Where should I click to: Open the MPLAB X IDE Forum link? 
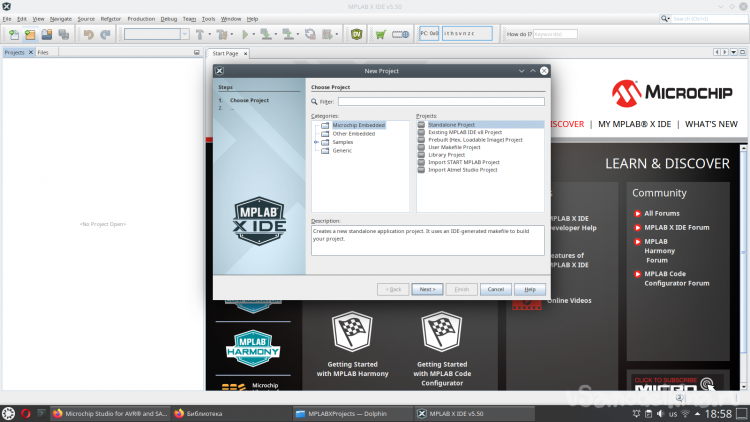click(676, 227)
